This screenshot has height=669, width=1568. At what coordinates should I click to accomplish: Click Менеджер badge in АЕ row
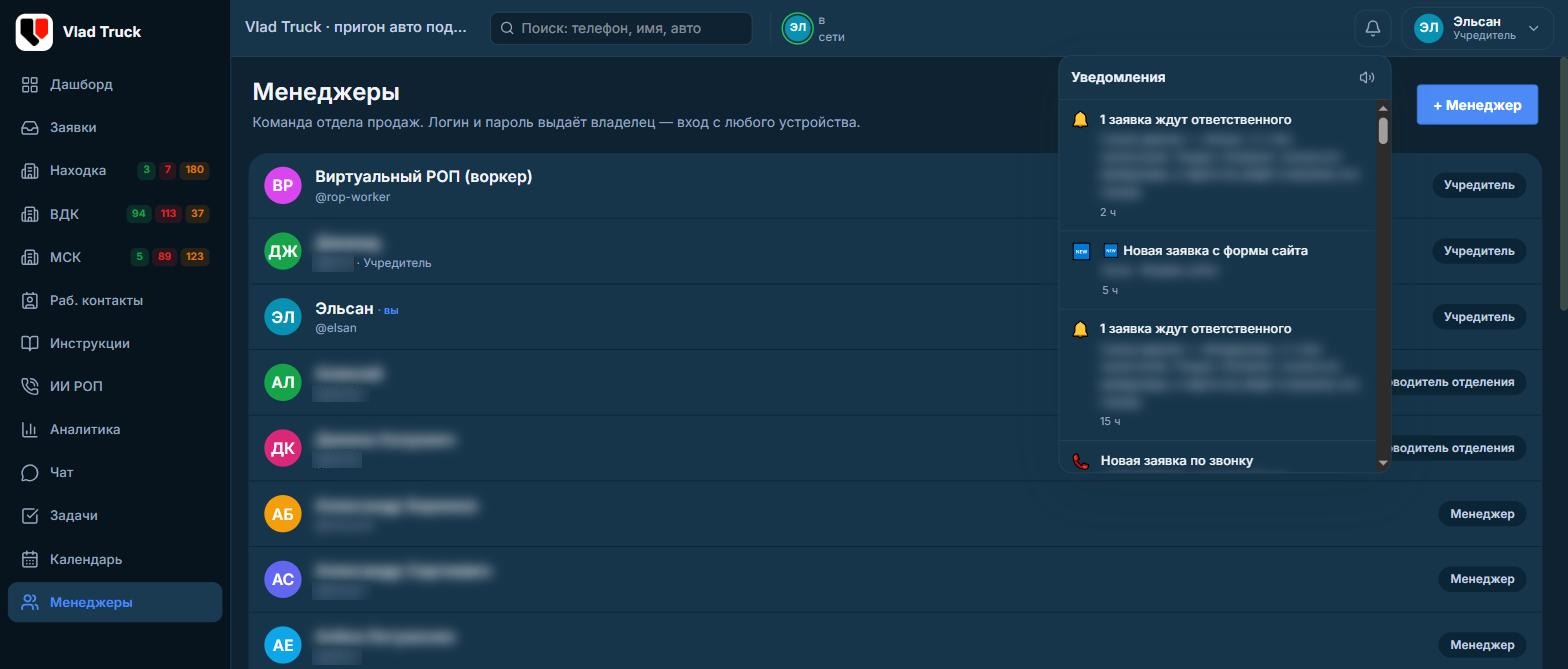pyautogui.click(x=1482, y=645)
